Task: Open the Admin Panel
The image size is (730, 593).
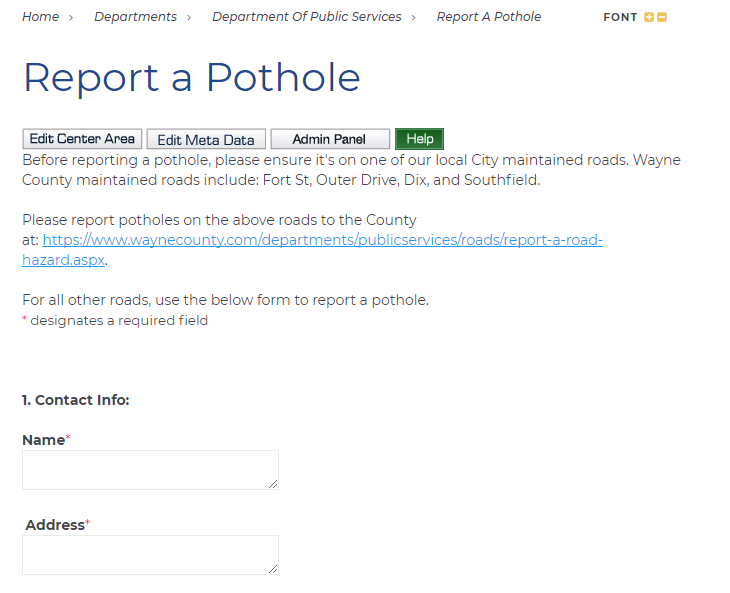Action: tap(329, 140)
